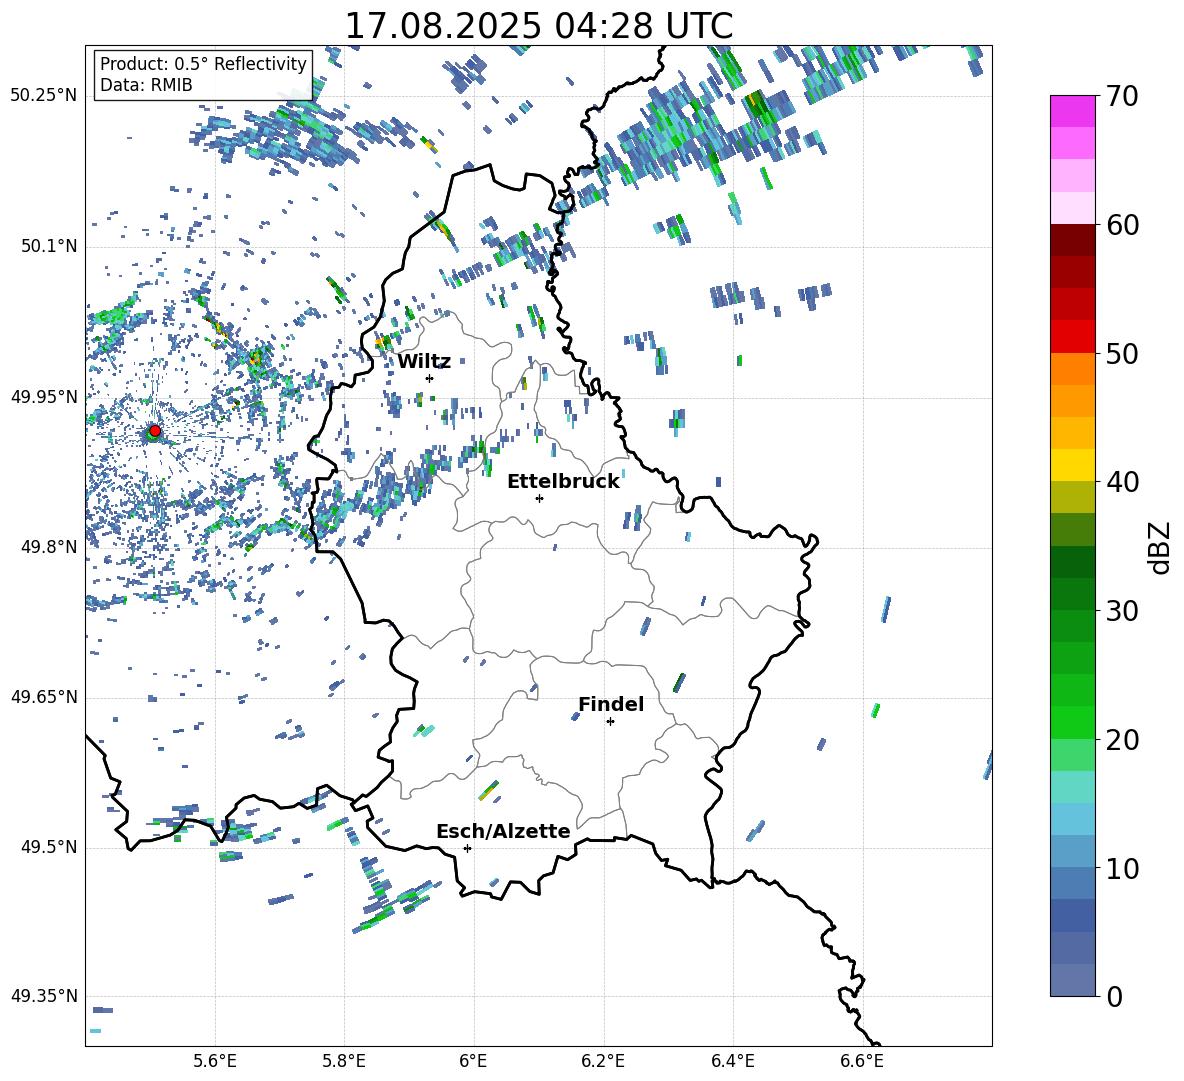
Task: Click the 10 colorbar tick value
Action: coord(1122,868)
